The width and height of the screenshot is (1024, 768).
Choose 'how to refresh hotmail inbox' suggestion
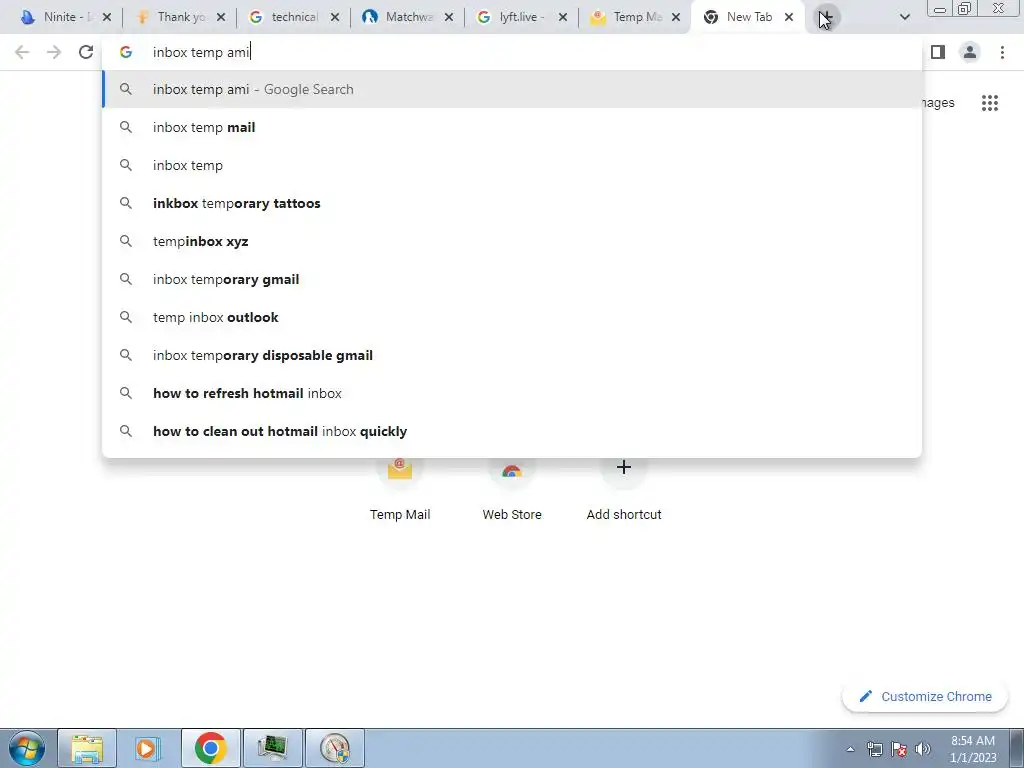512,393
